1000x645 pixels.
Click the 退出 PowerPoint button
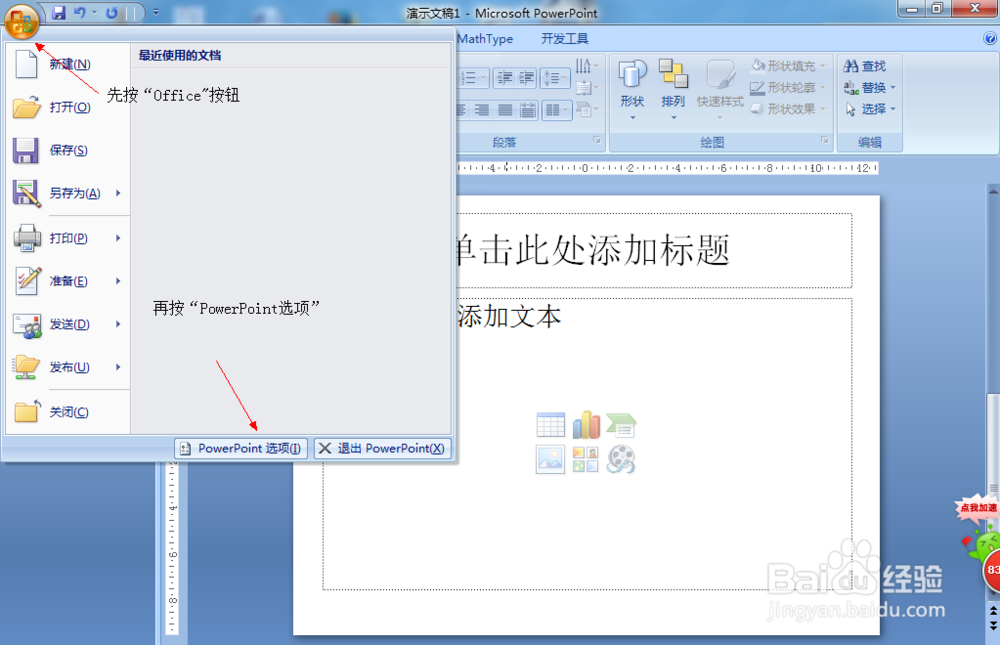coord(383,449)
